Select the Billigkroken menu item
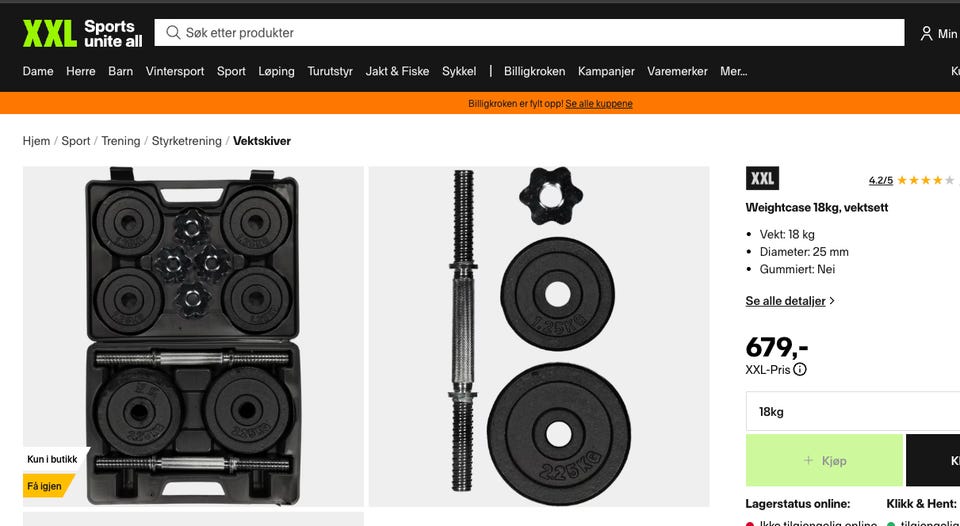 (x=534, y=71)
